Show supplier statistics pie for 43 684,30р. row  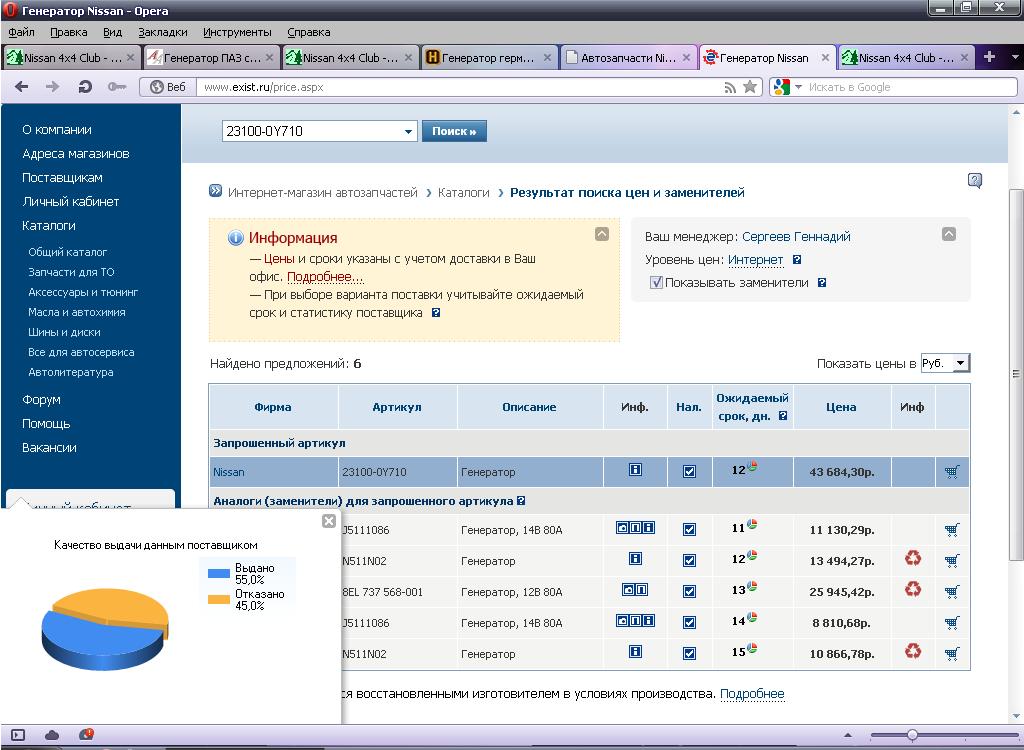752,466
